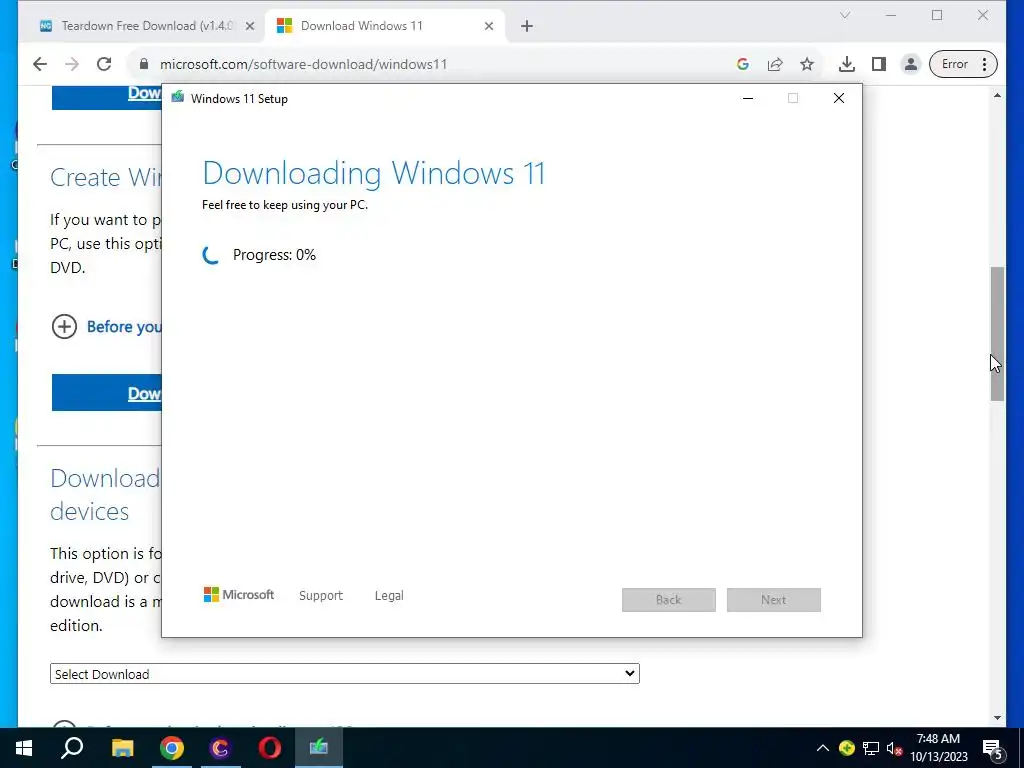Open Google icon in address bar
1024x768 pixels.
pyautogui.click(x=743, y=64)
